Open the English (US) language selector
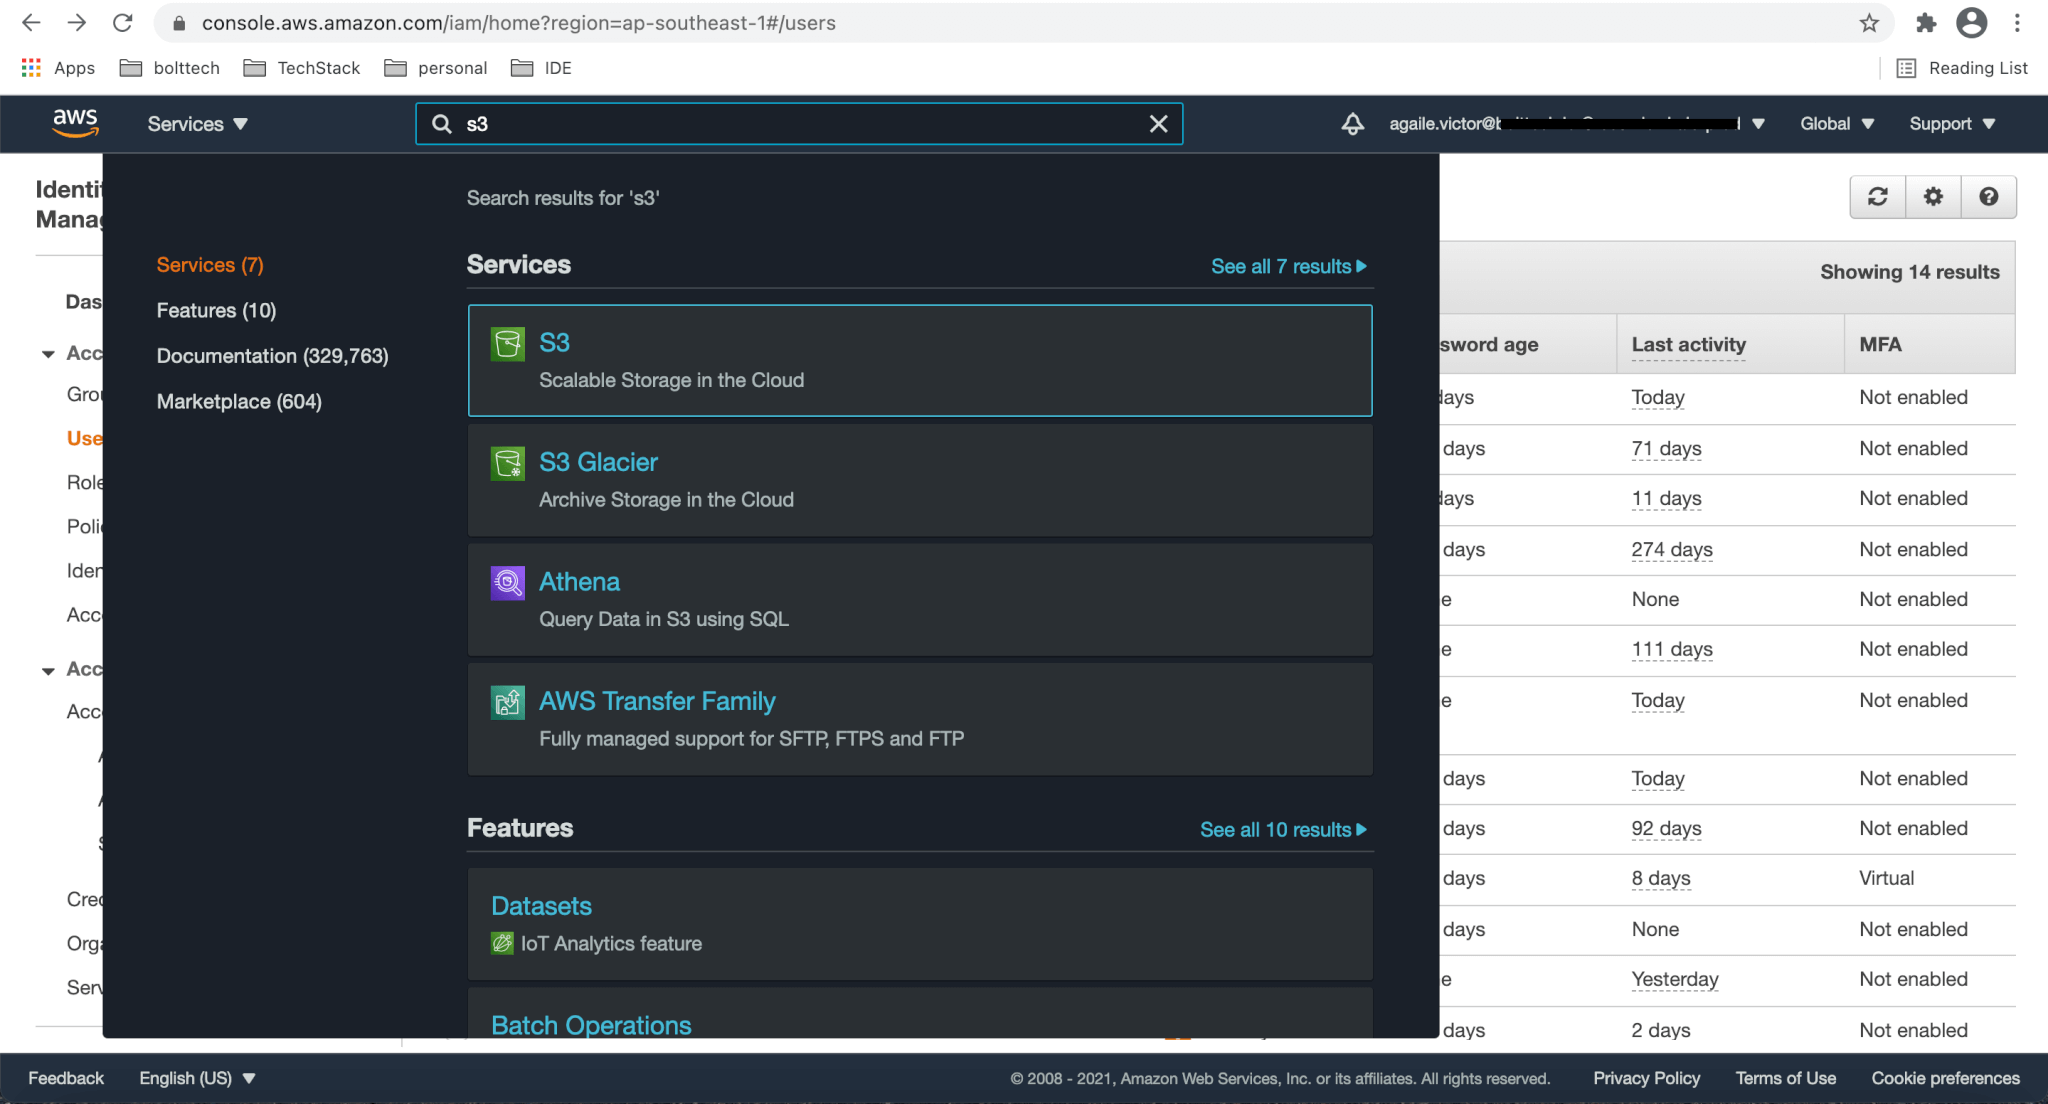 point(197,1078)
